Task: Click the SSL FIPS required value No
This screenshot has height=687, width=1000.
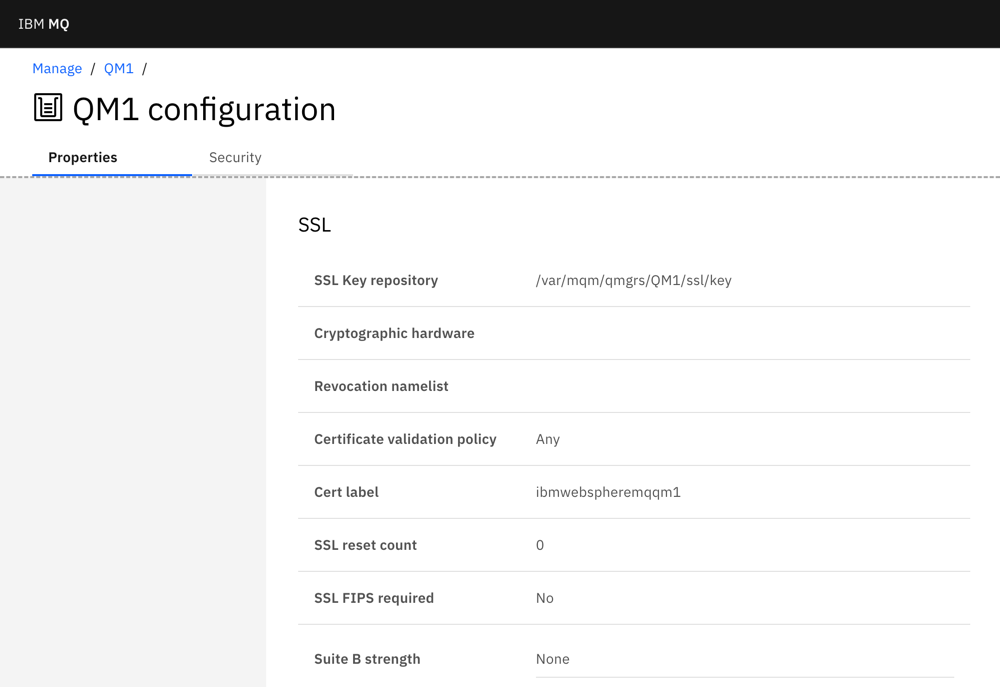Action: (x=545, y=598)
